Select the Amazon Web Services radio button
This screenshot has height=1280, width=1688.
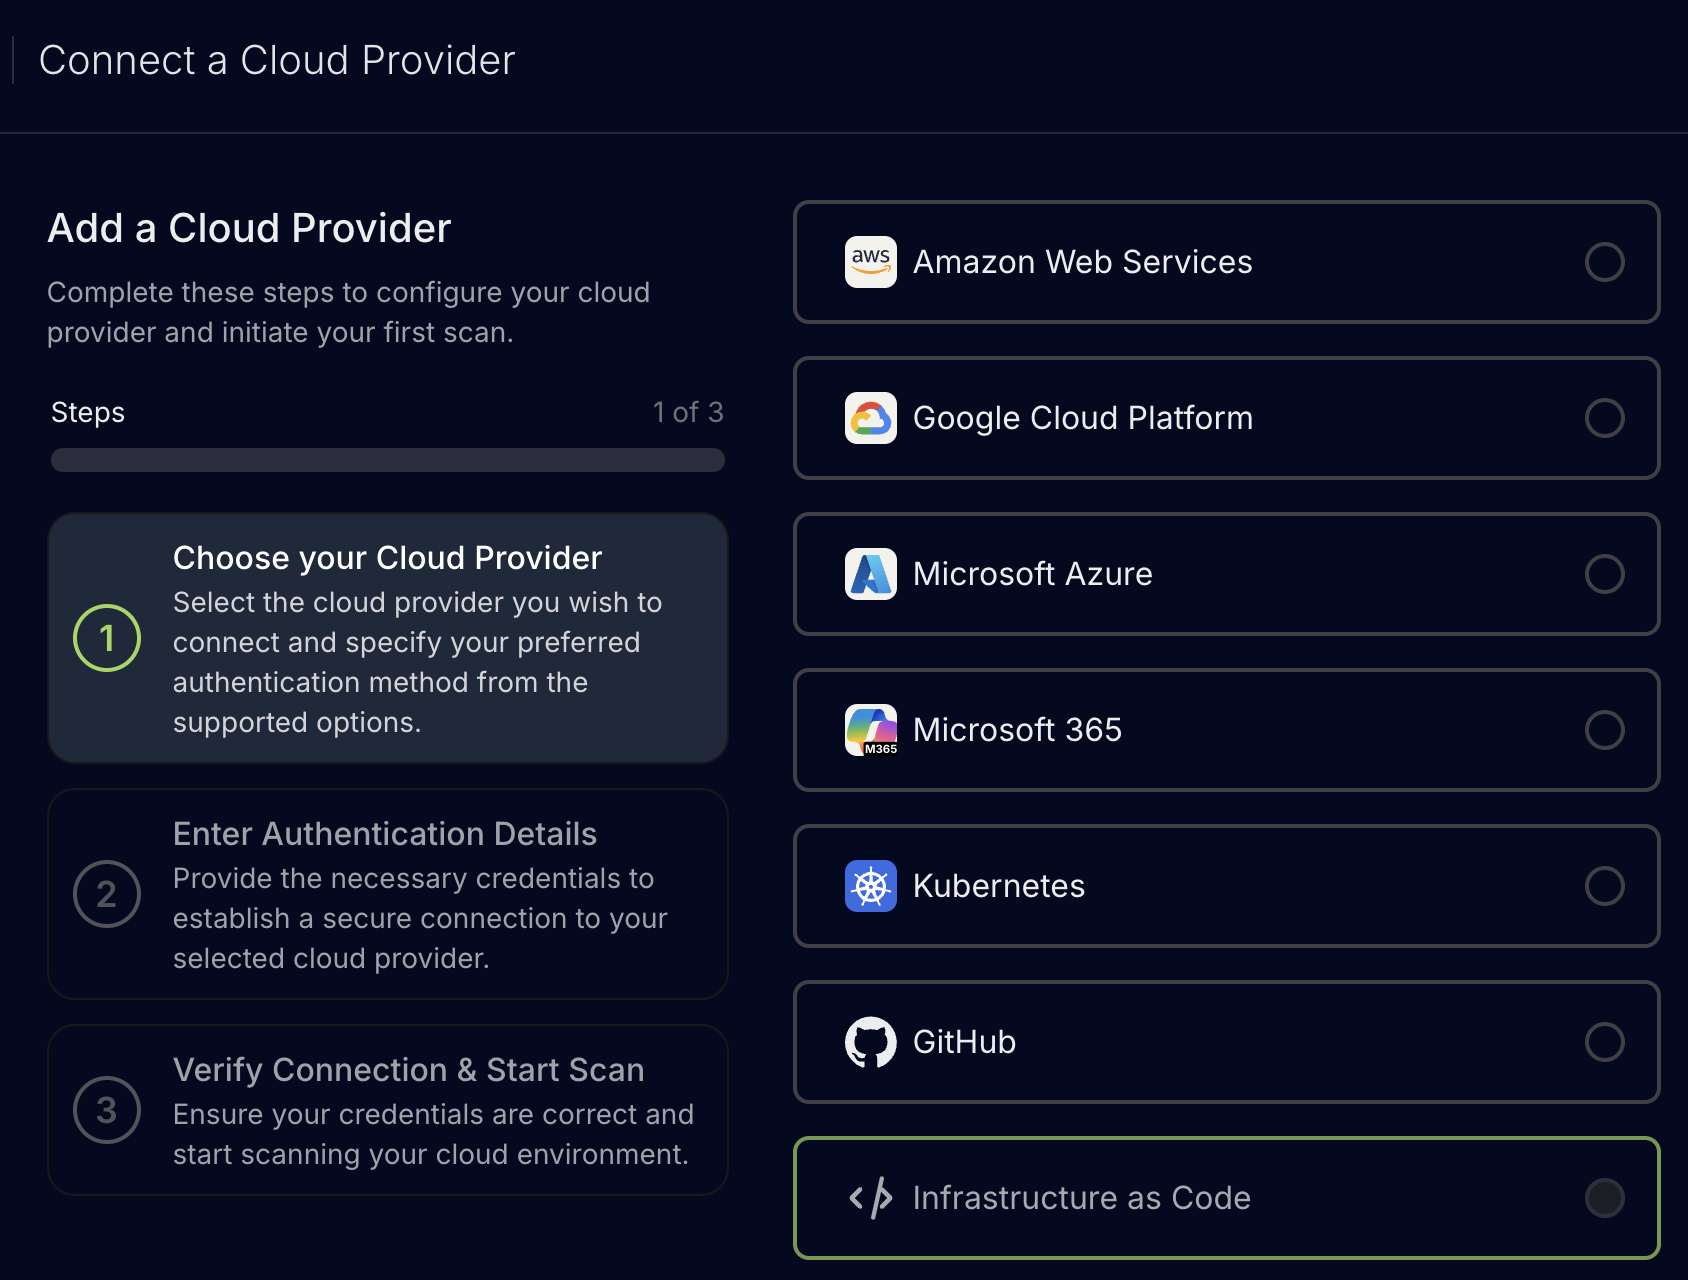tap(1605, 262)
